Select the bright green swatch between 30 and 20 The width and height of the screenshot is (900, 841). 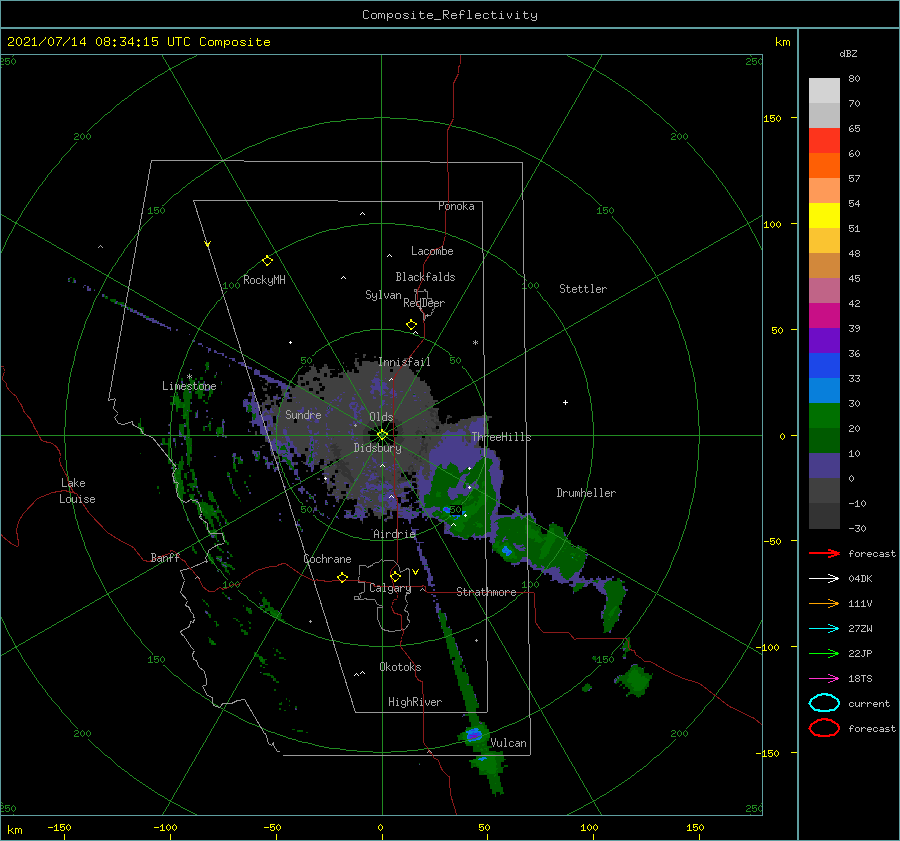824,415
